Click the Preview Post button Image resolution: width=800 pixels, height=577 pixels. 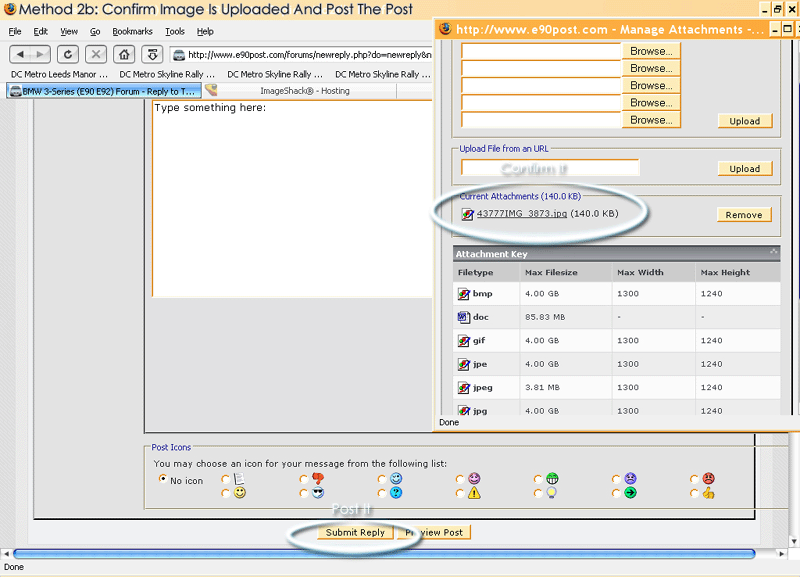(434, 533)
